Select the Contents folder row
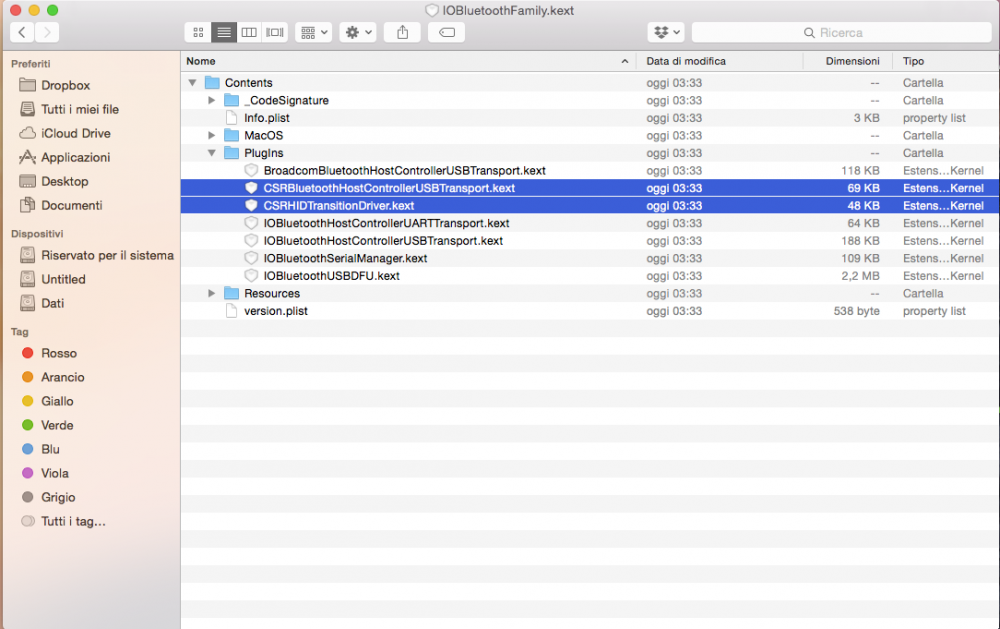The height and width of the screenshot is (629, 1000). pyautogui.click(x=589, y=83)
